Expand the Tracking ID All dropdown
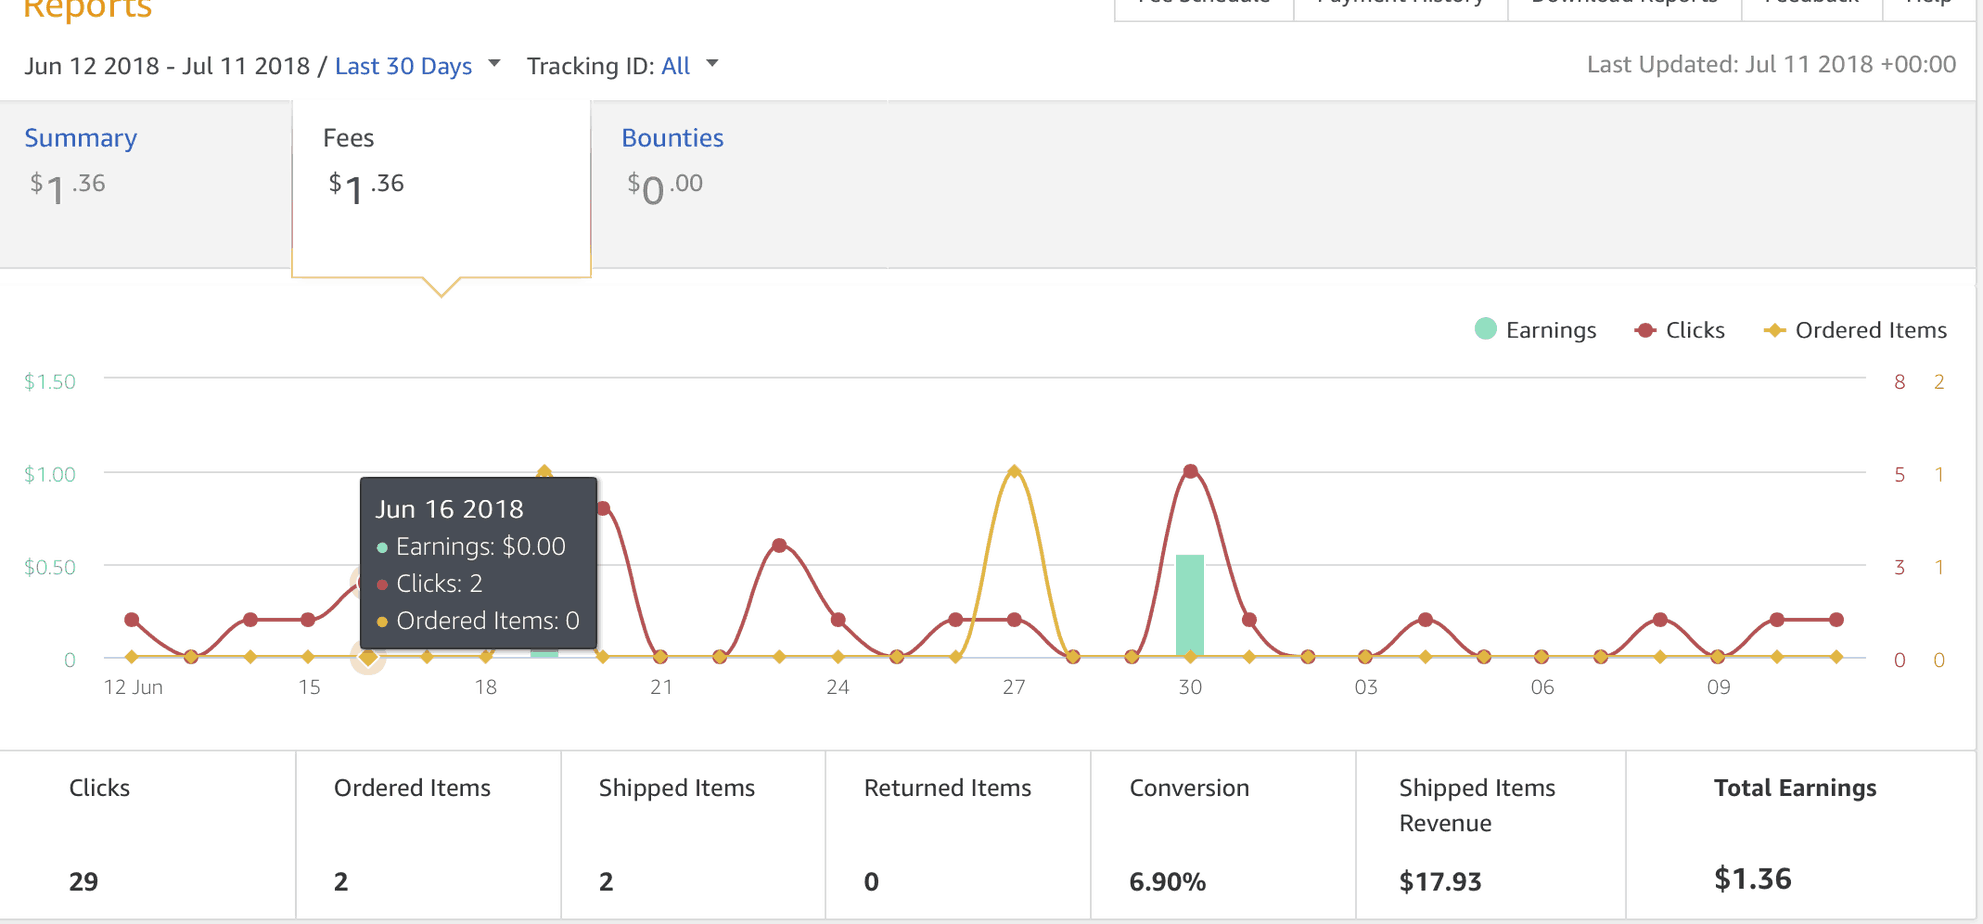Screen dimensions: 1983x924 click(676, 66)
